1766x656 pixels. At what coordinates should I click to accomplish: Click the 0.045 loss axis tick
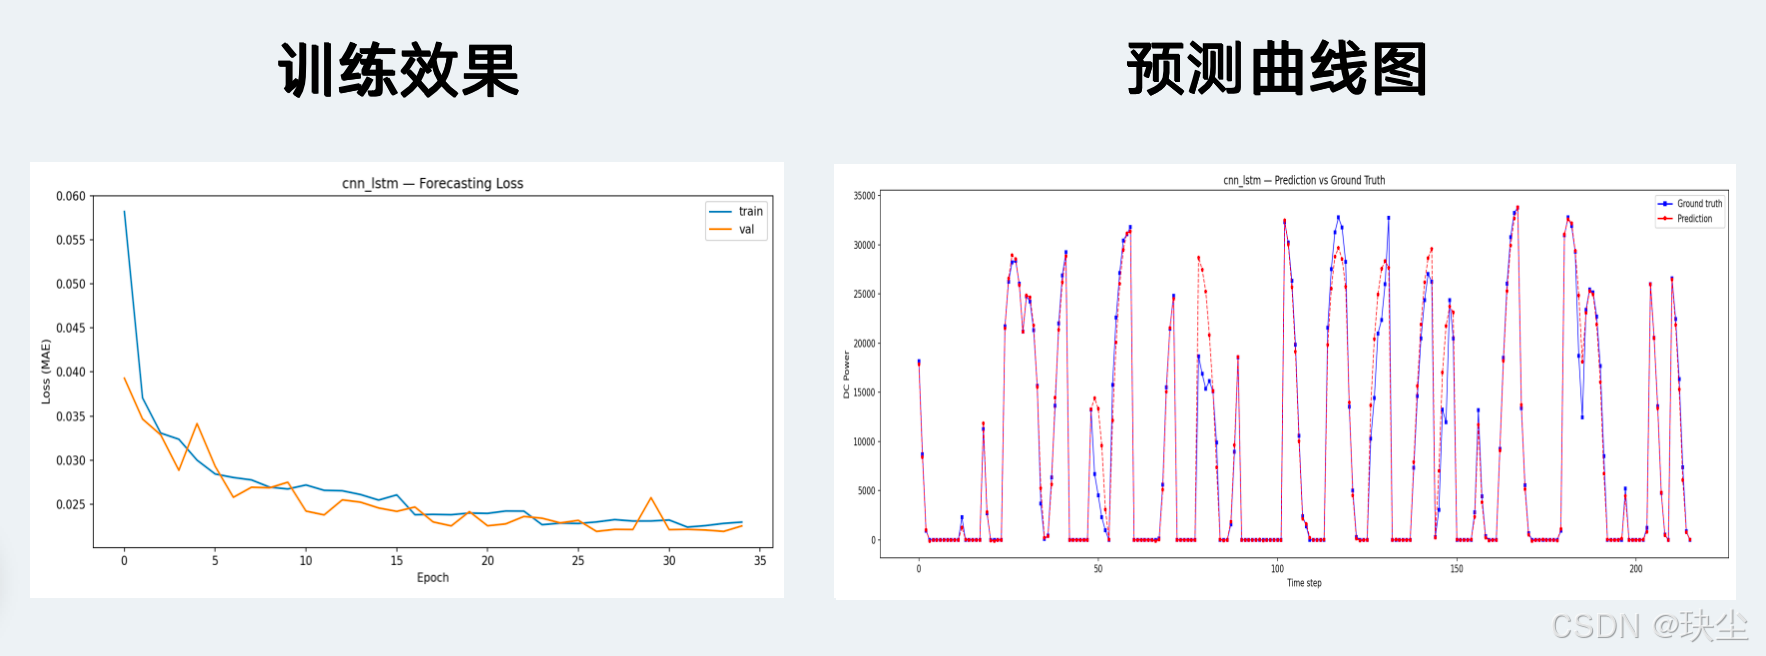(x=71, y=328)
